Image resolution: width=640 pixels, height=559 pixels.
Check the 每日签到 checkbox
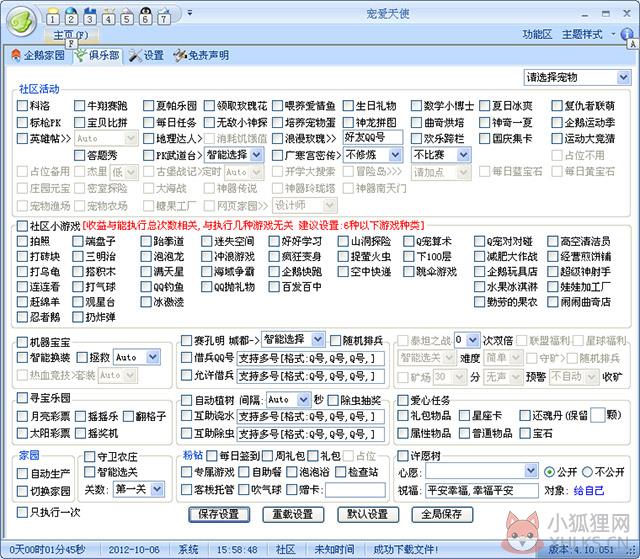[x=211, y=455]
